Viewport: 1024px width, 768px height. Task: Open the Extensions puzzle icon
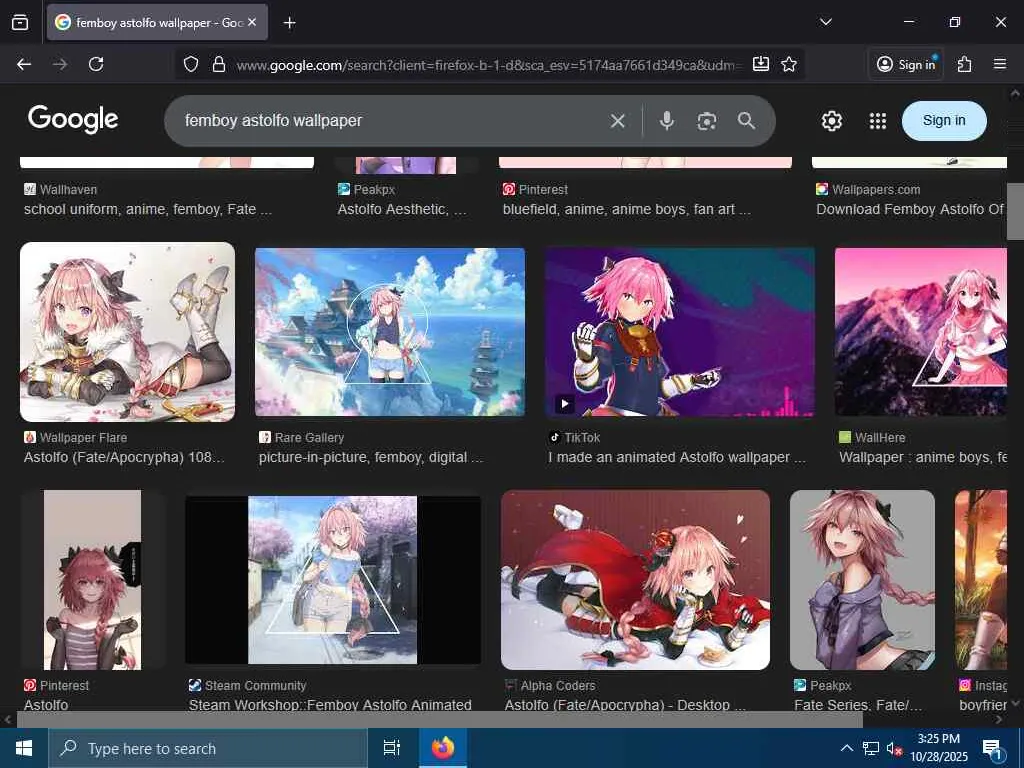pos(965,64)
